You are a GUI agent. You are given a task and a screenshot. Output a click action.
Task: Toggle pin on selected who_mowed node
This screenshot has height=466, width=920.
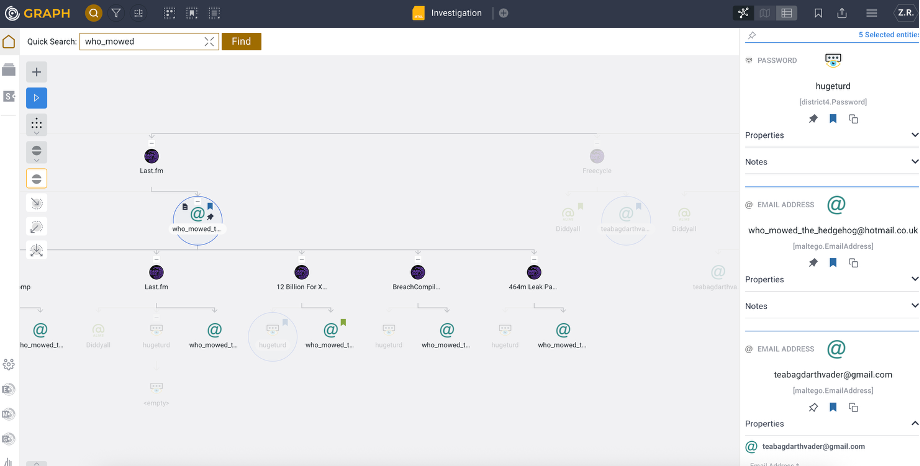point(210,217)
